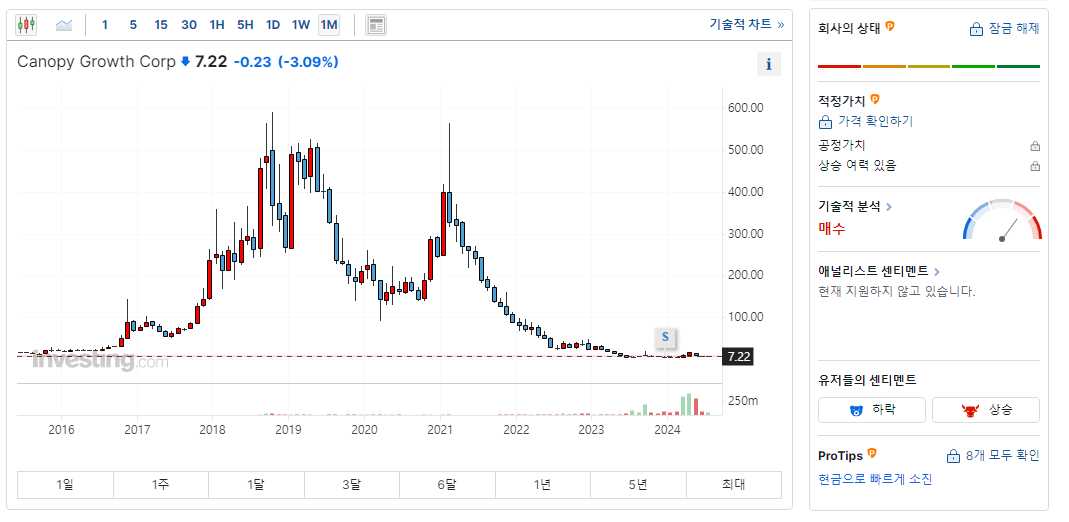
Task: Set the 1H interval
Action: [217, 25]
